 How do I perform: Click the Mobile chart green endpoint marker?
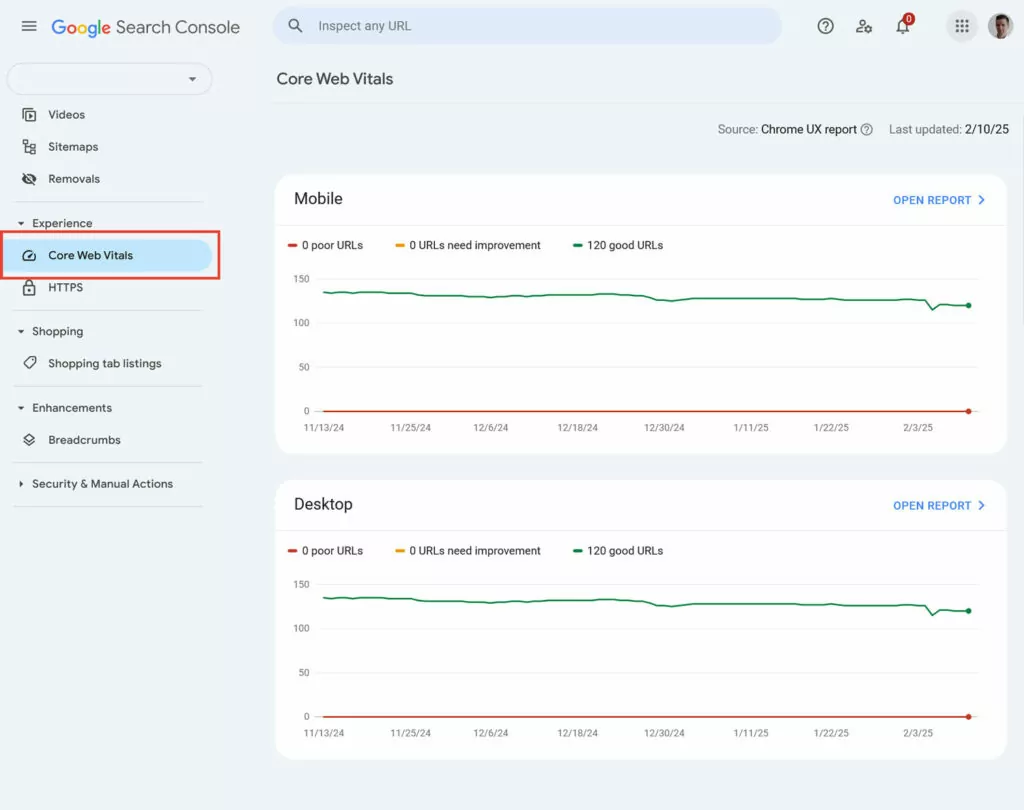pyautogui.click(x=968, y=306)
